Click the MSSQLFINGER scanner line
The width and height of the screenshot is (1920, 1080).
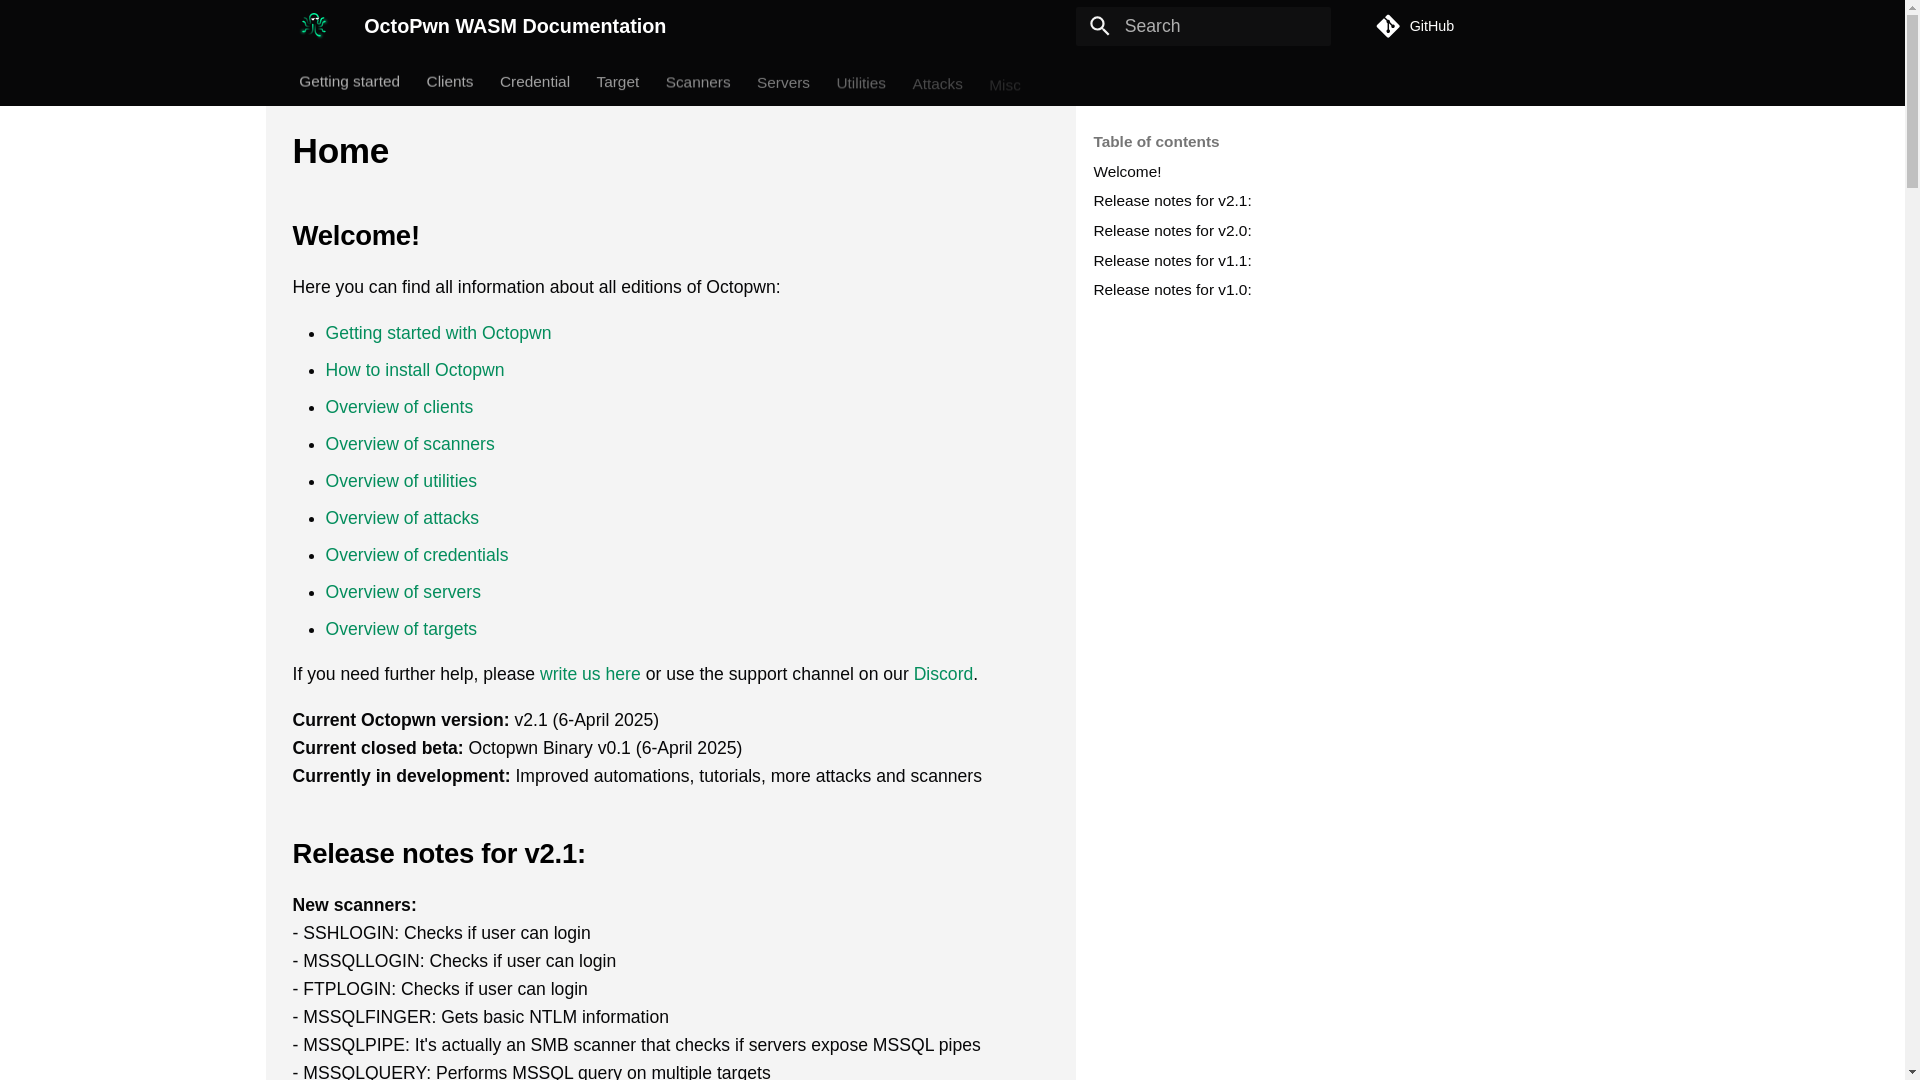[481, 1017]
